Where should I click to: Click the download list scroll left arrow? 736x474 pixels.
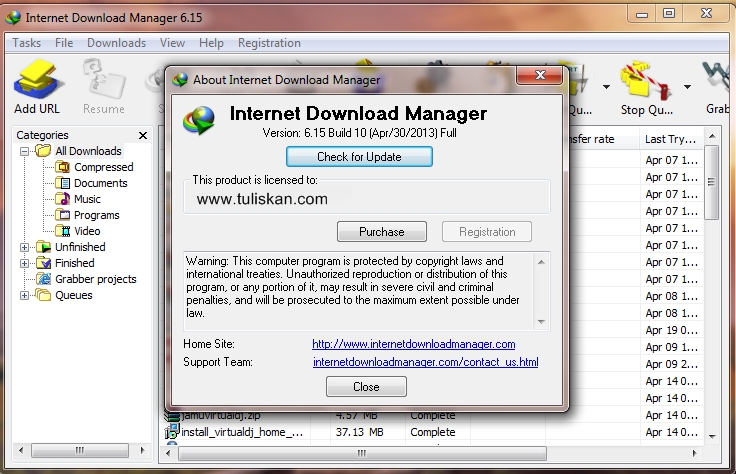click(x=168, y=453)
